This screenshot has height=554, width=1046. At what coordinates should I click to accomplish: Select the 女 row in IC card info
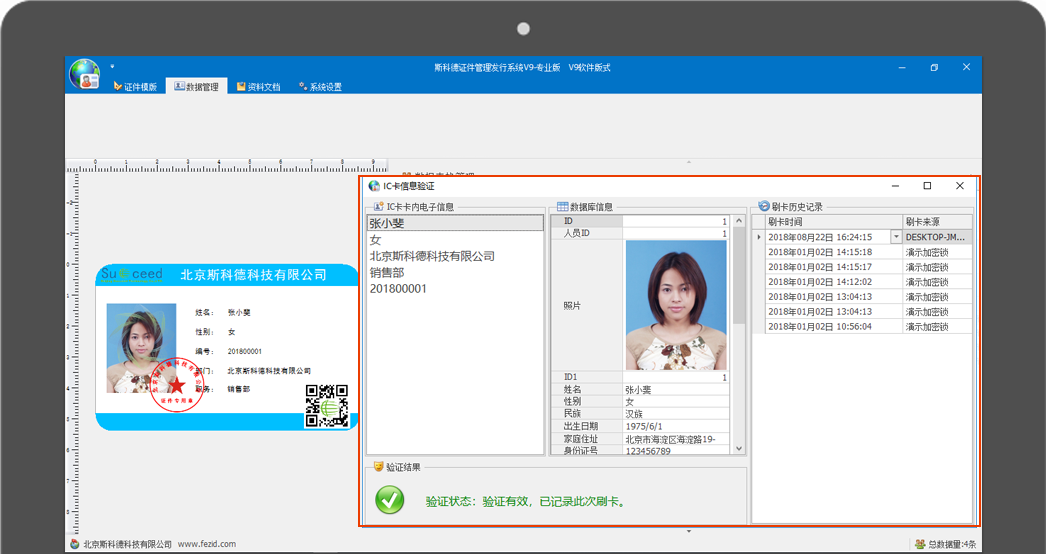456,240
